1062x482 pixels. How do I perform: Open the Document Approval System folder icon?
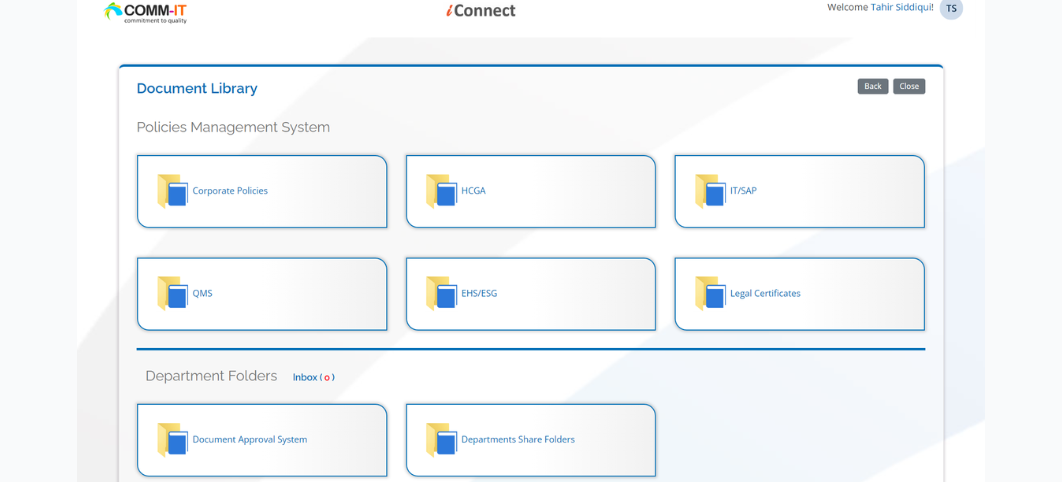coord(172,440)
